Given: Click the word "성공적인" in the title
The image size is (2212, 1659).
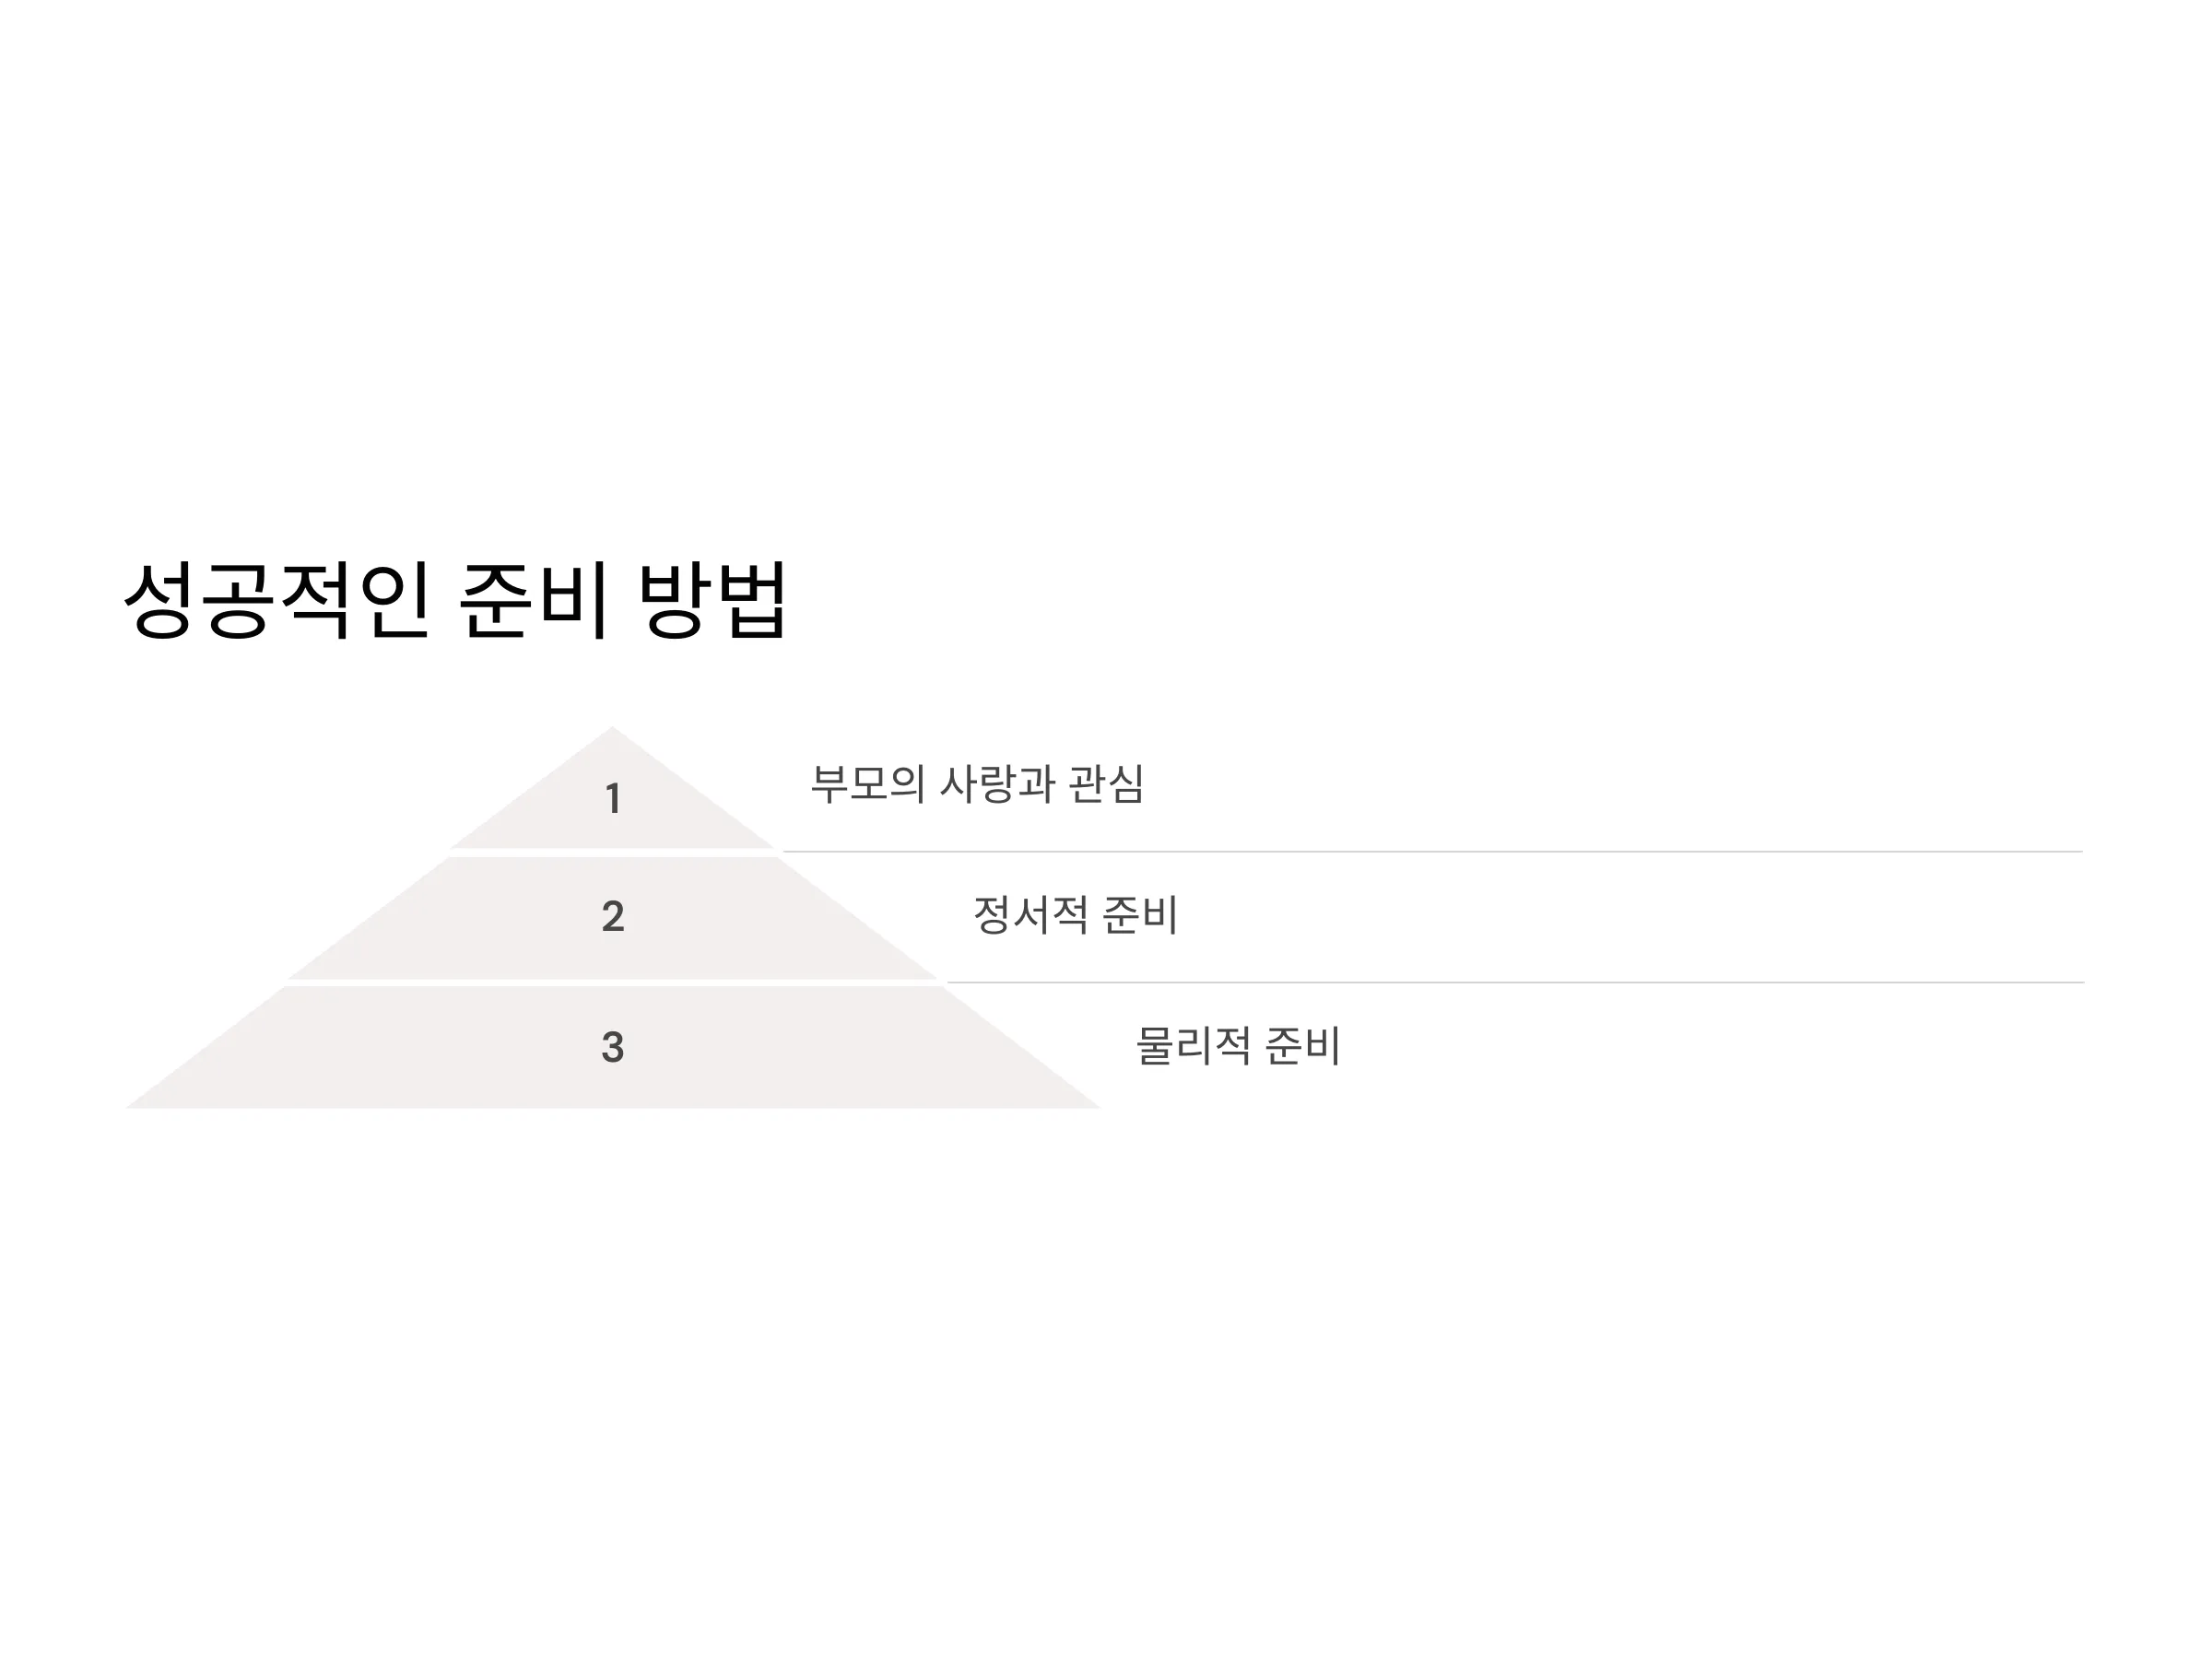Looking at the screenshot, I should [x=277, y=600].
